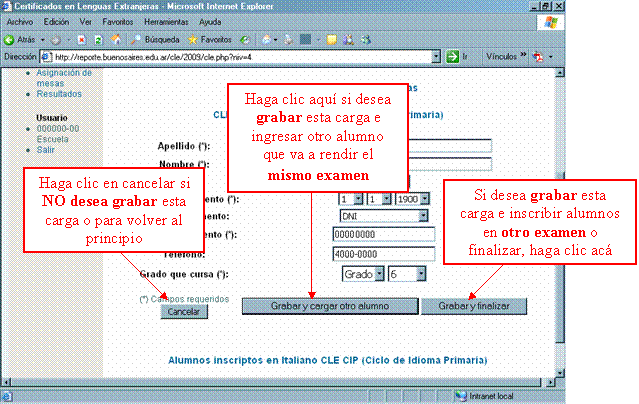Expand the birth year 1900 dropdown

[414, 198]
